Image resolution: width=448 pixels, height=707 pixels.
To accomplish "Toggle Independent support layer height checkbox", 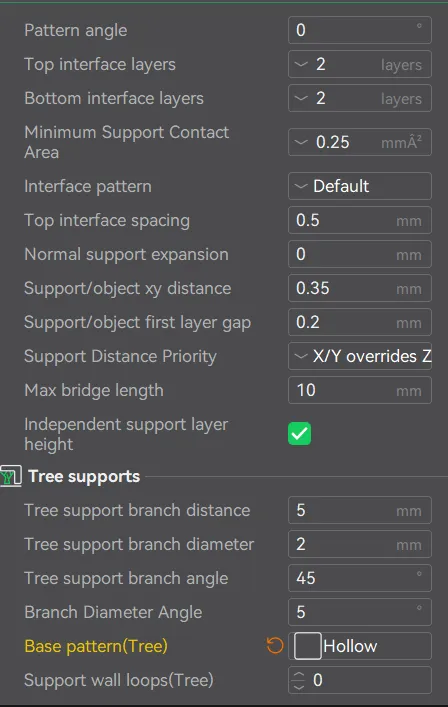I will (x=299, y=433).
